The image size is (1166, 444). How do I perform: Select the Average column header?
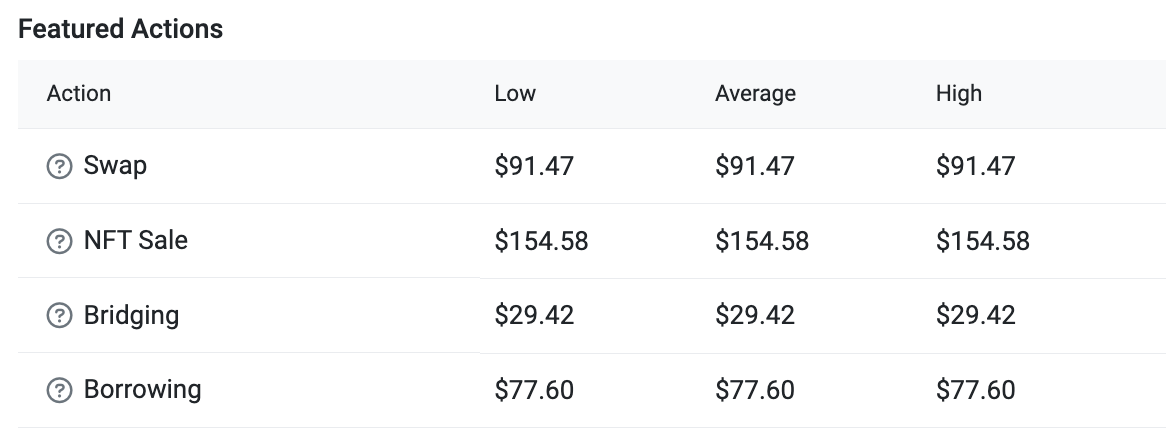coord(756,94)
